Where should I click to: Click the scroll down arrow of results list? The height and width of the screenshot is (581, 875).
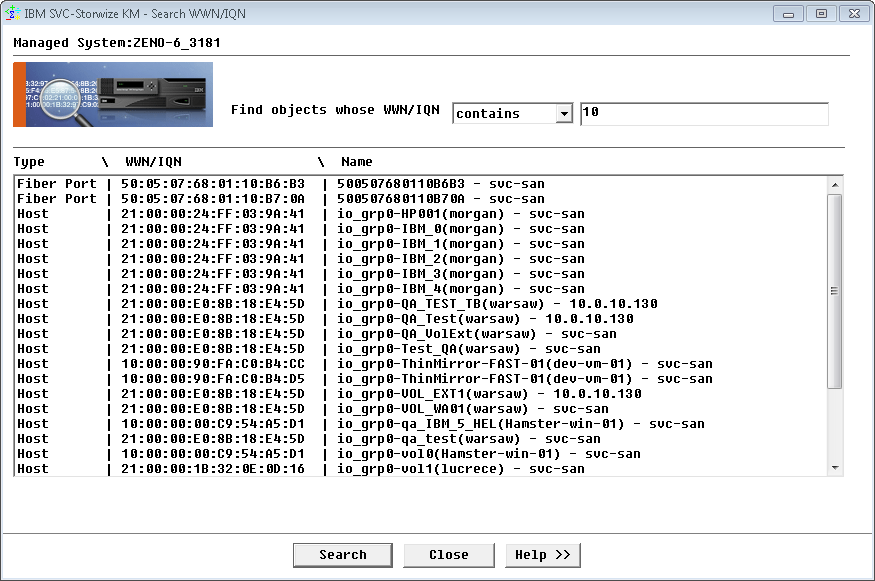pyautogui.click(x=835, y=467)
